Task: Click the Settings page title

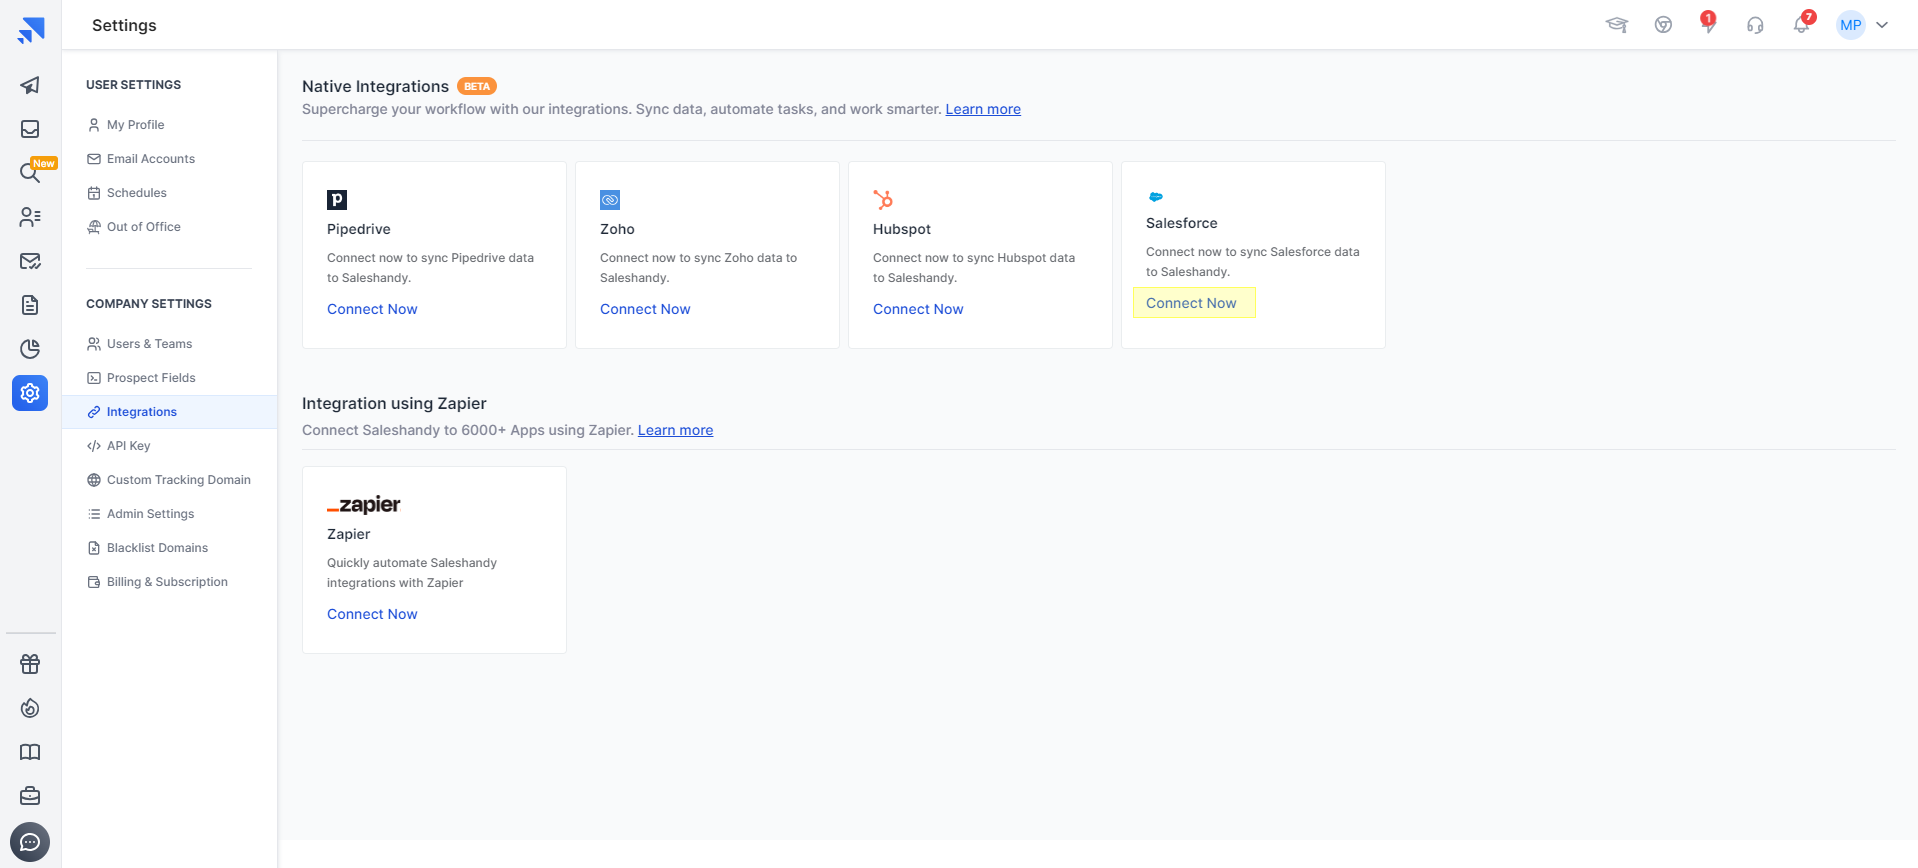Action: pos(124,25)
